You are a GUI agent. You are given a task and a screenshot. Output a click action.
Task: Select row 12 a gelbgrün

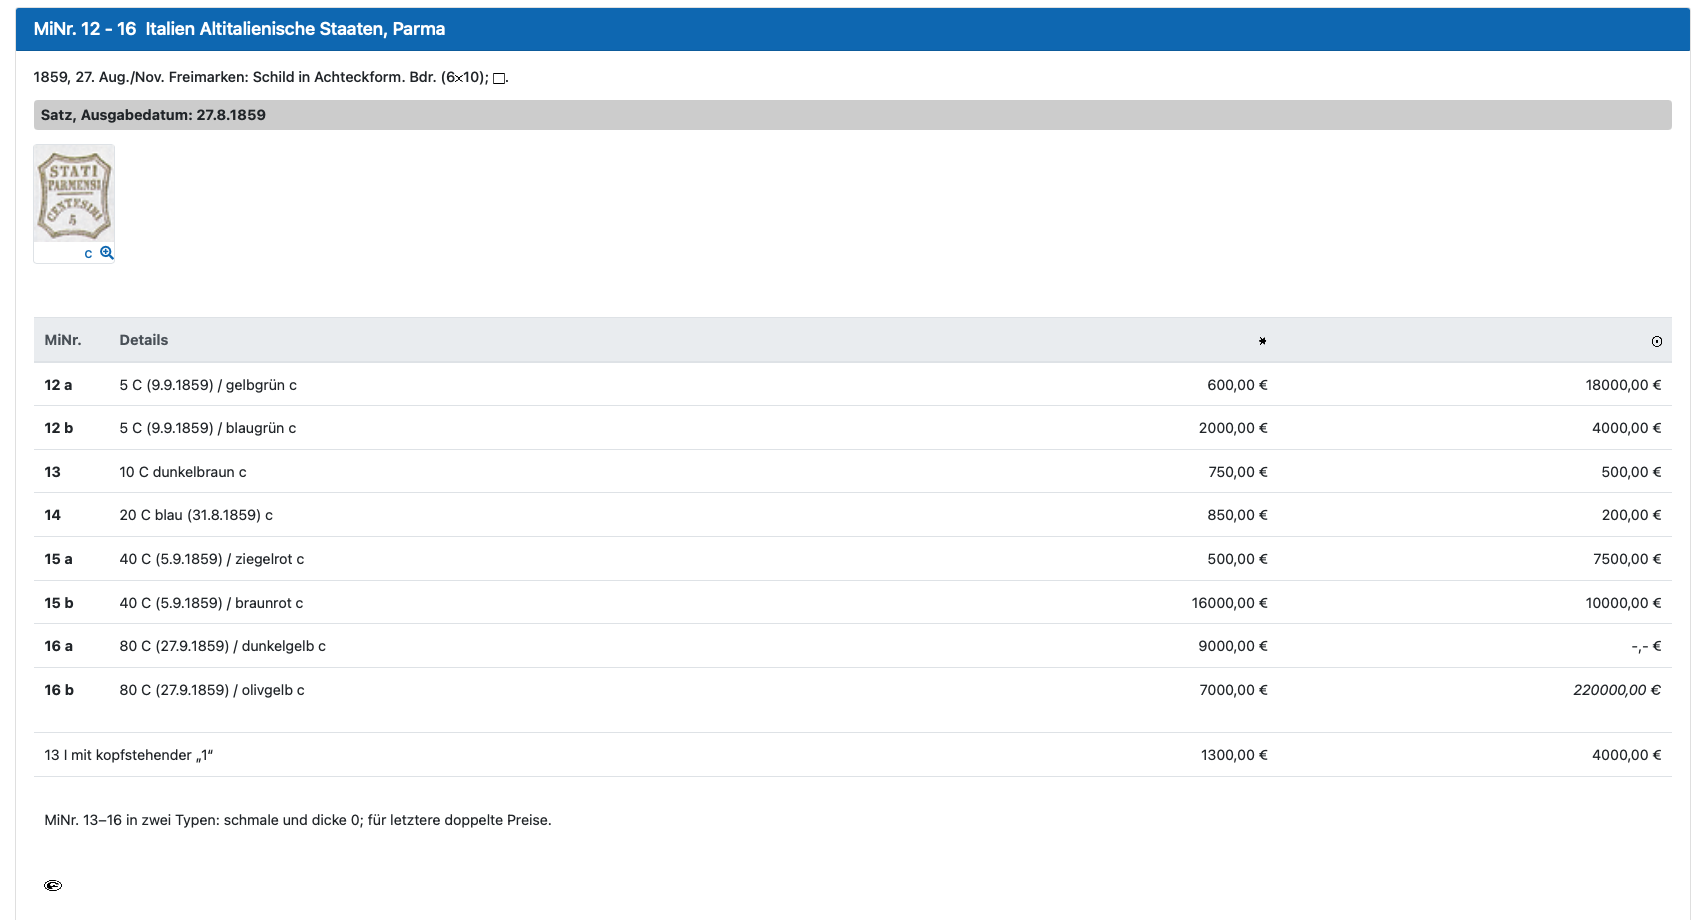point(208,385)
